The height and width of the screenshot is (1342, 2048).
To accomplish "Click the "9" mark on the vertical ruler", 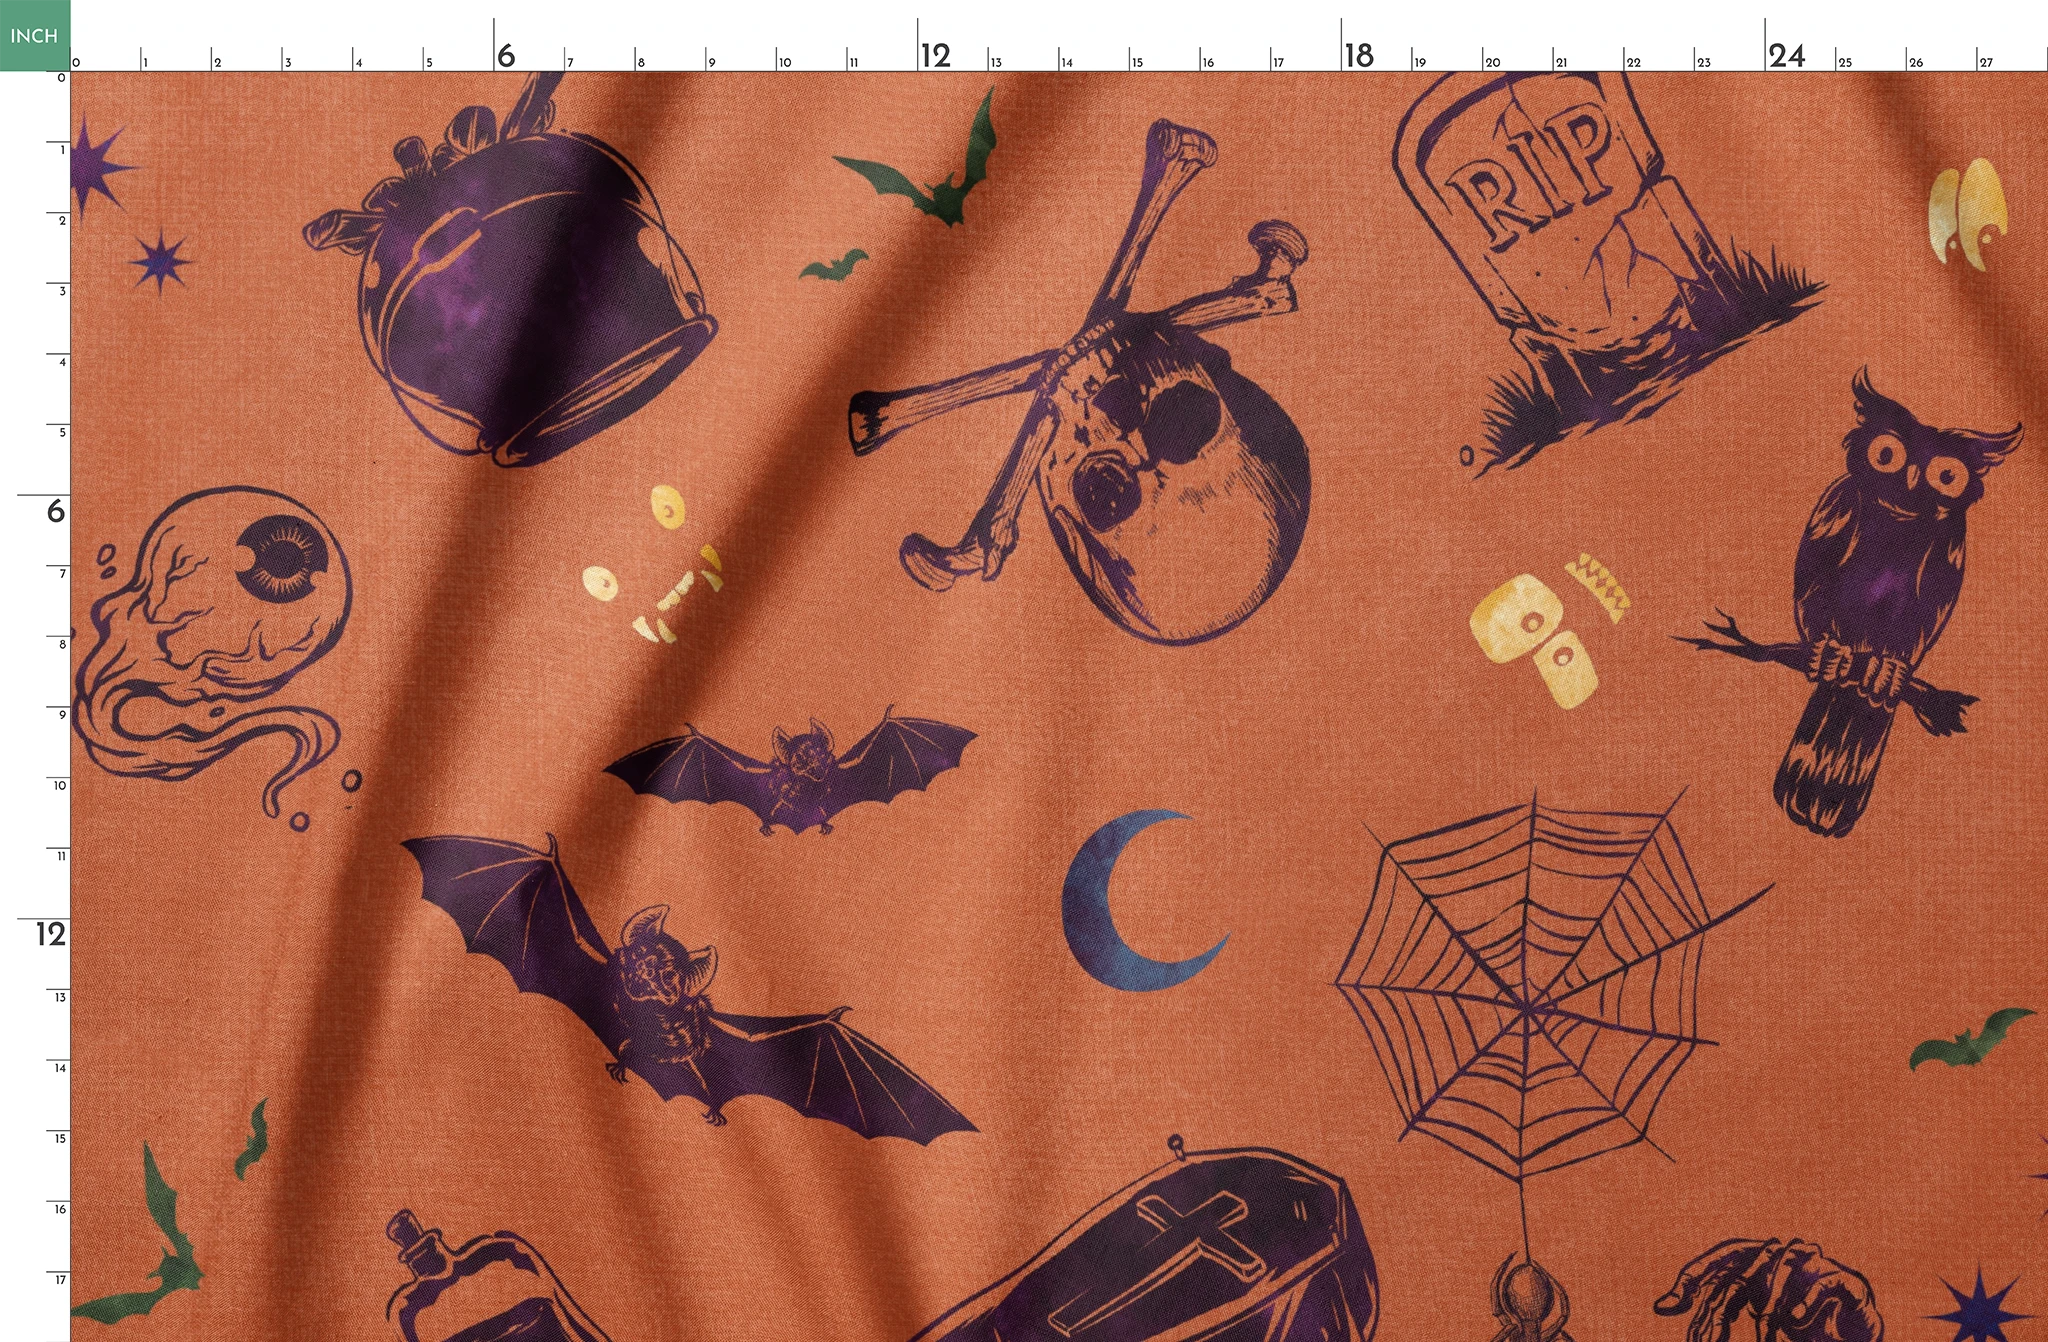I will 62,714.
